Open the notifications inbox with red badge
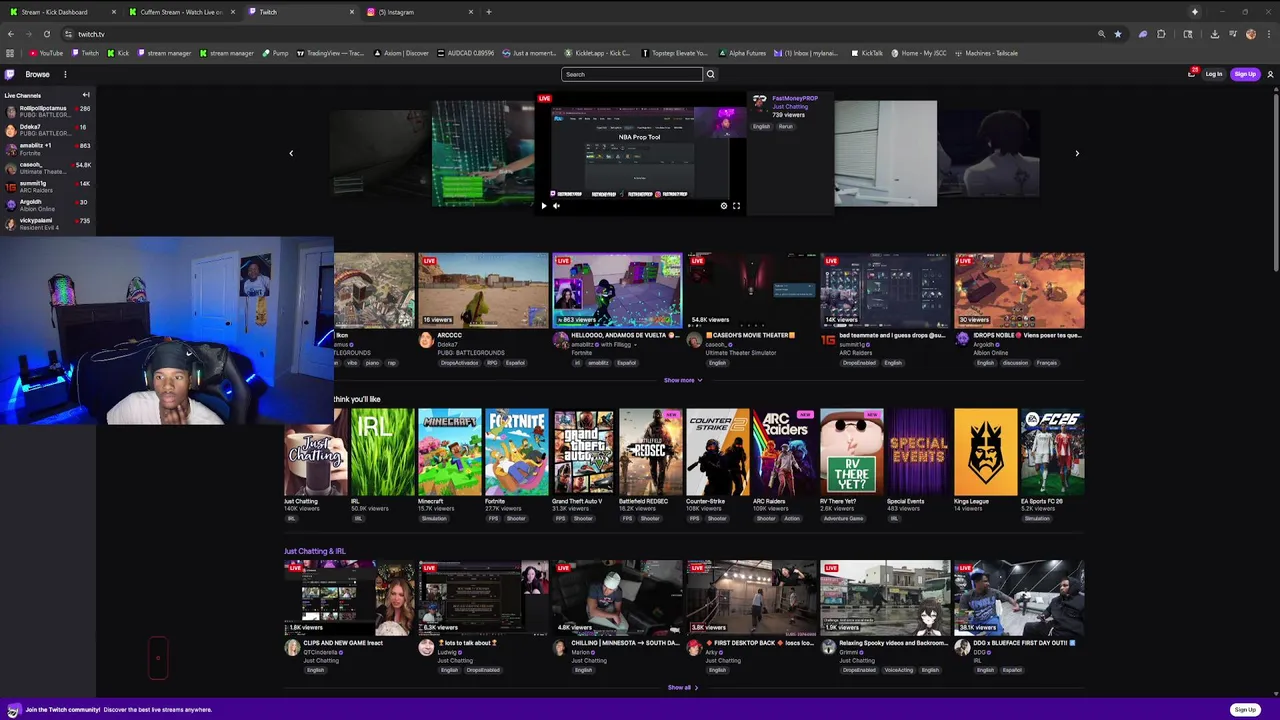1280x720 pixels. (x=1192, y=74)
